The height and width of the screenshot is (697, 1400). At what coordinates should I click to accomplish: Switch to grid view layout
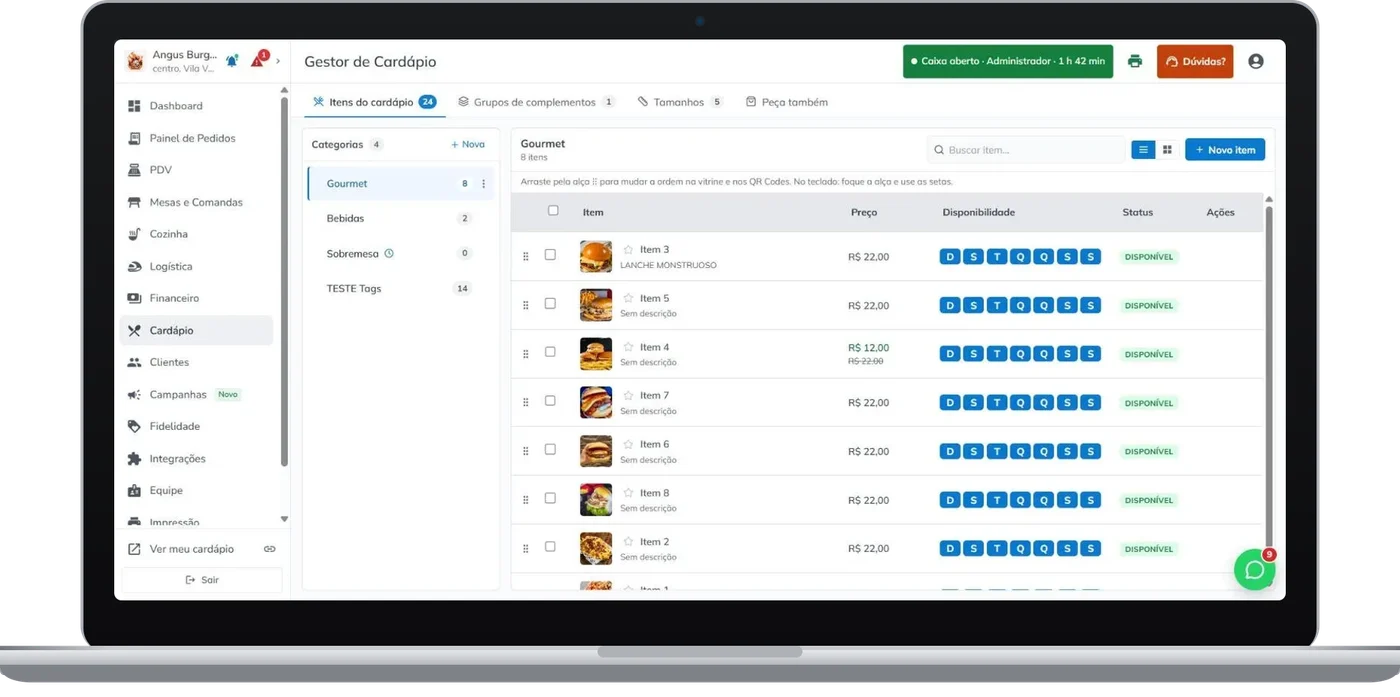click(1167, 150)
